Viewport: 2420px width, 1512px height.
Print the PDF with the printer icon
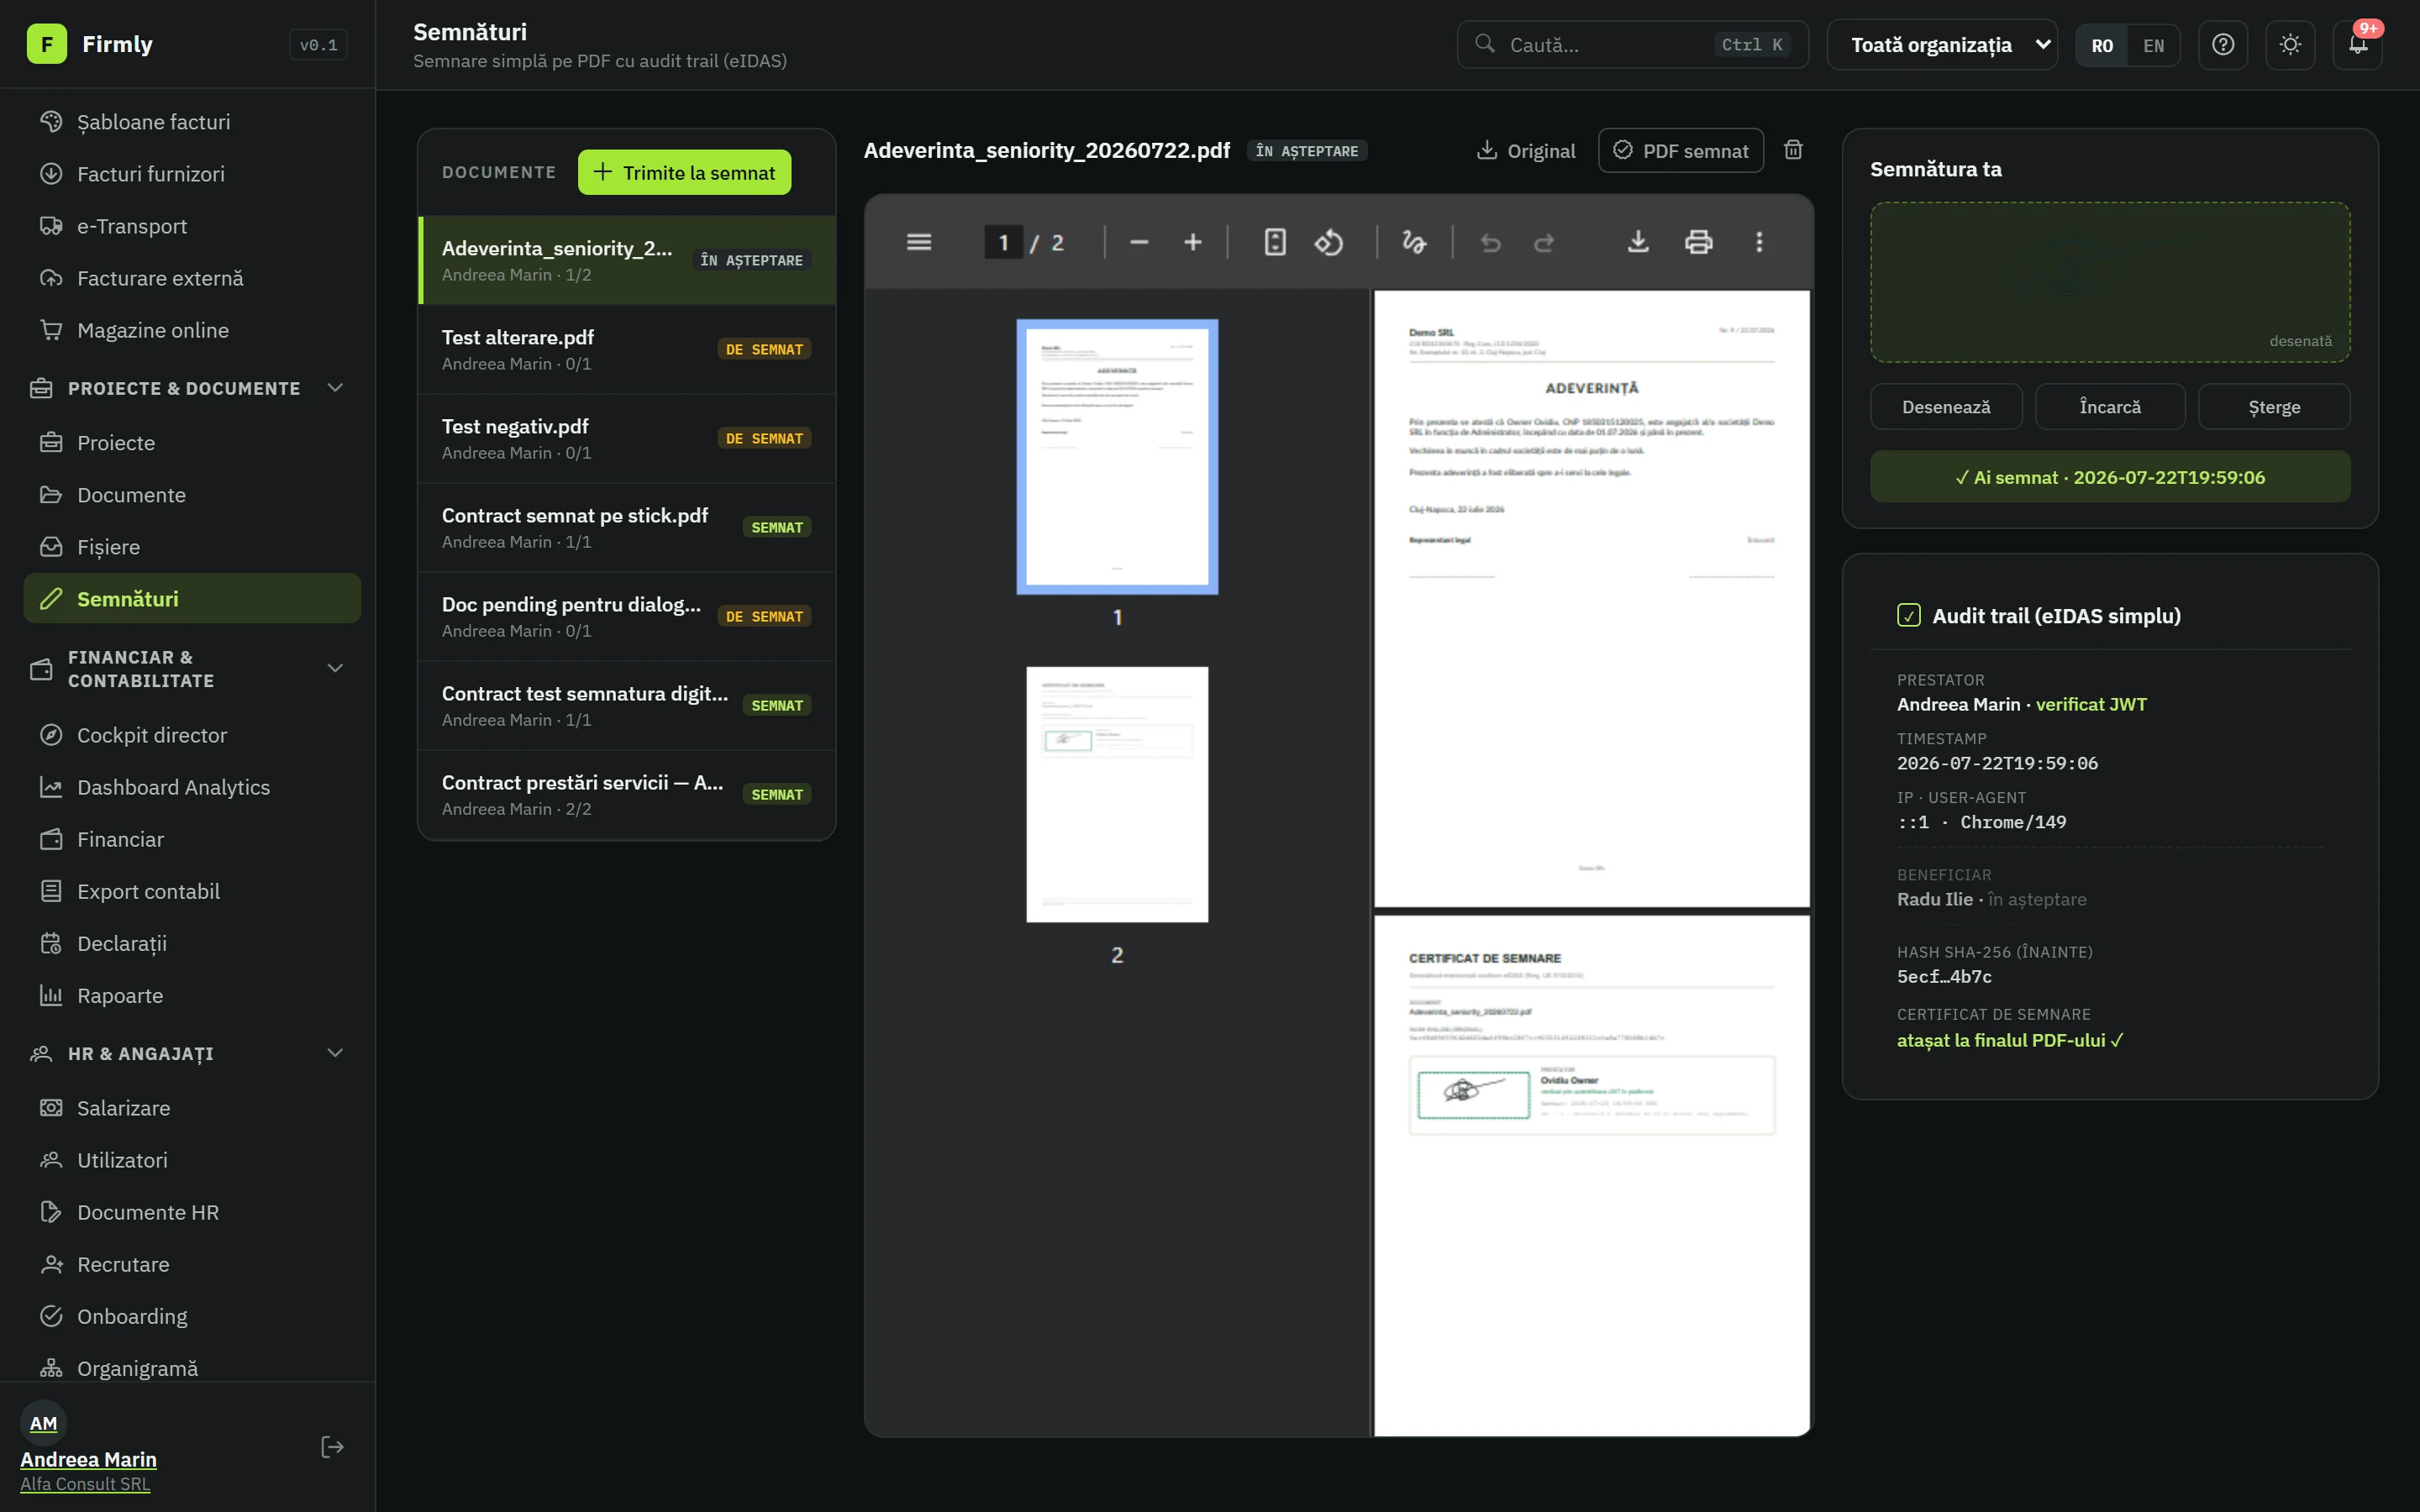(1698, 242)
